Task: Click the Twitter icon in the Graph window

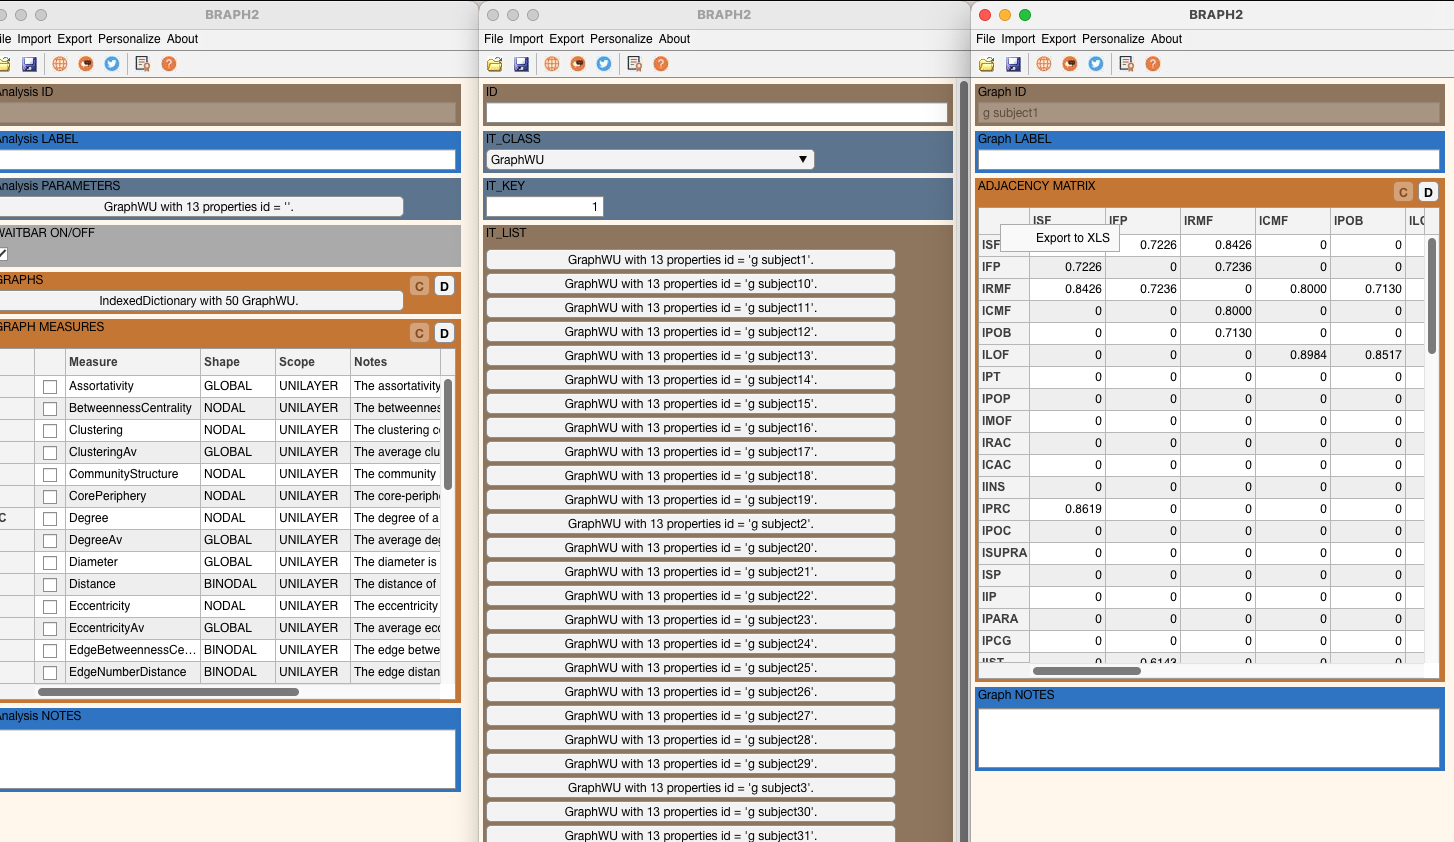Action: pos(1096,64)
